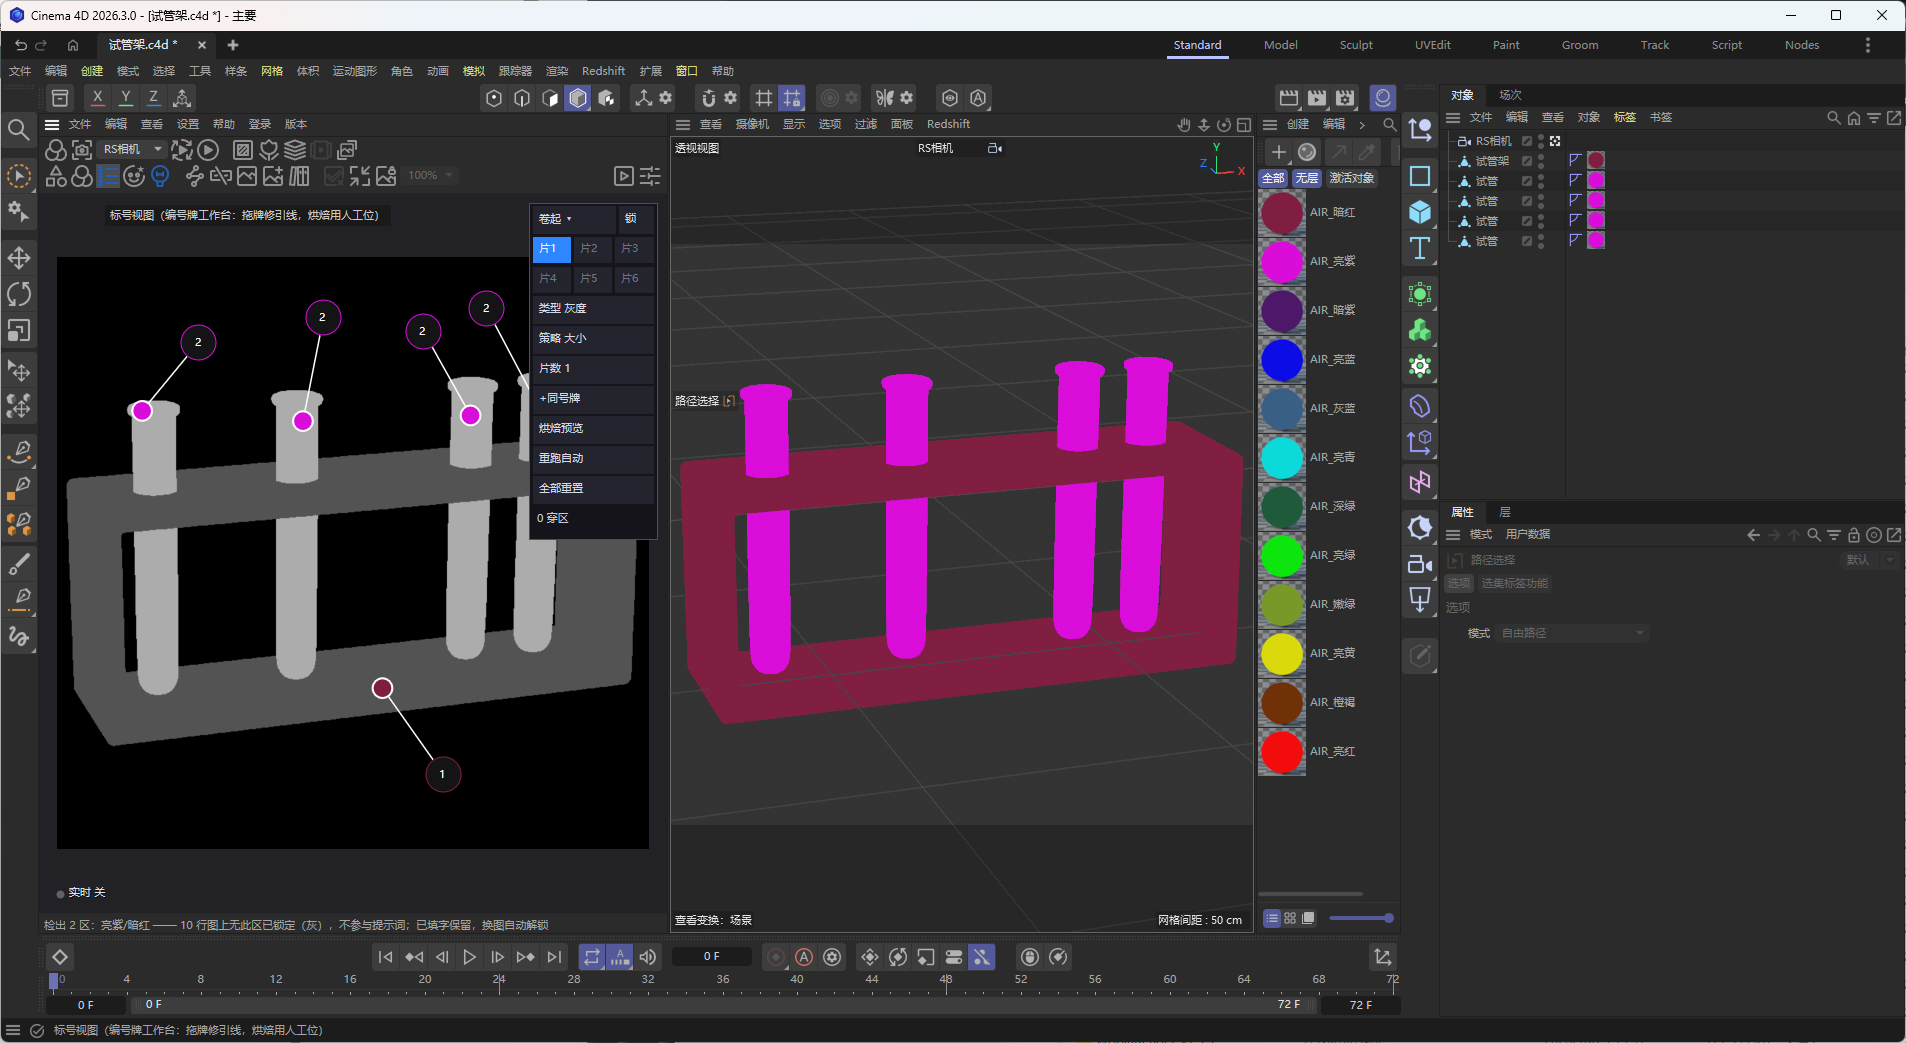Toggle timeline loop playback mode
1906x1043 pixels.
pos(592,957)
